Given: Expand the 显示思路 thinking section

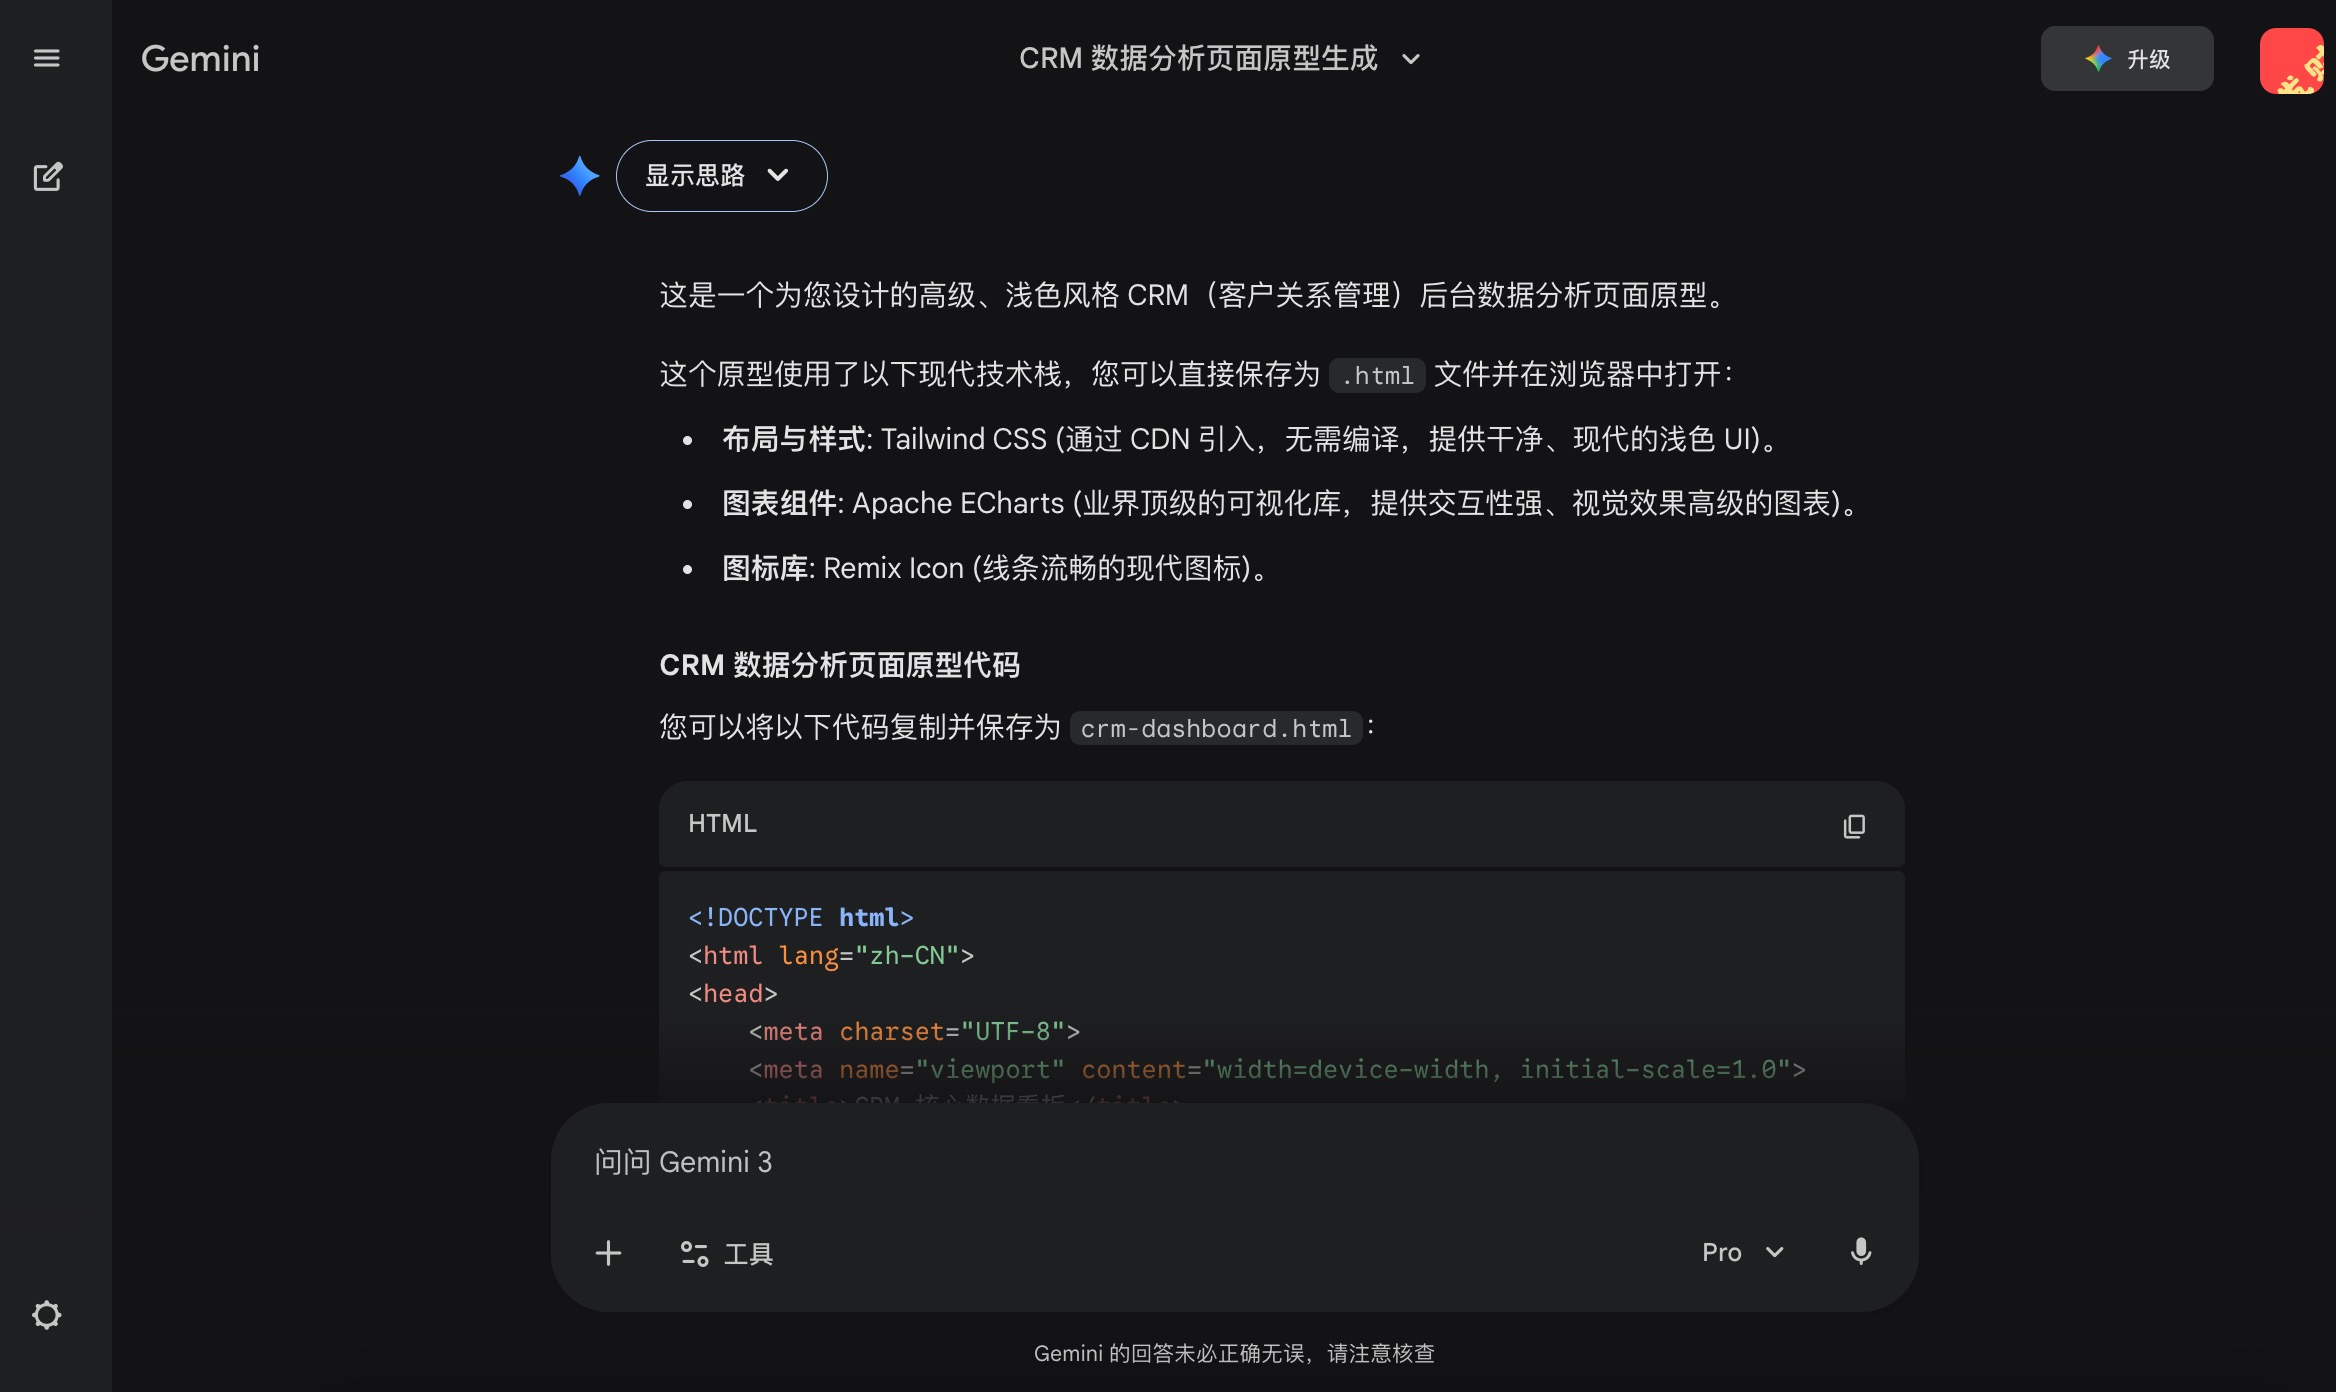Looking at the screenshot, I should click(721, 176).
